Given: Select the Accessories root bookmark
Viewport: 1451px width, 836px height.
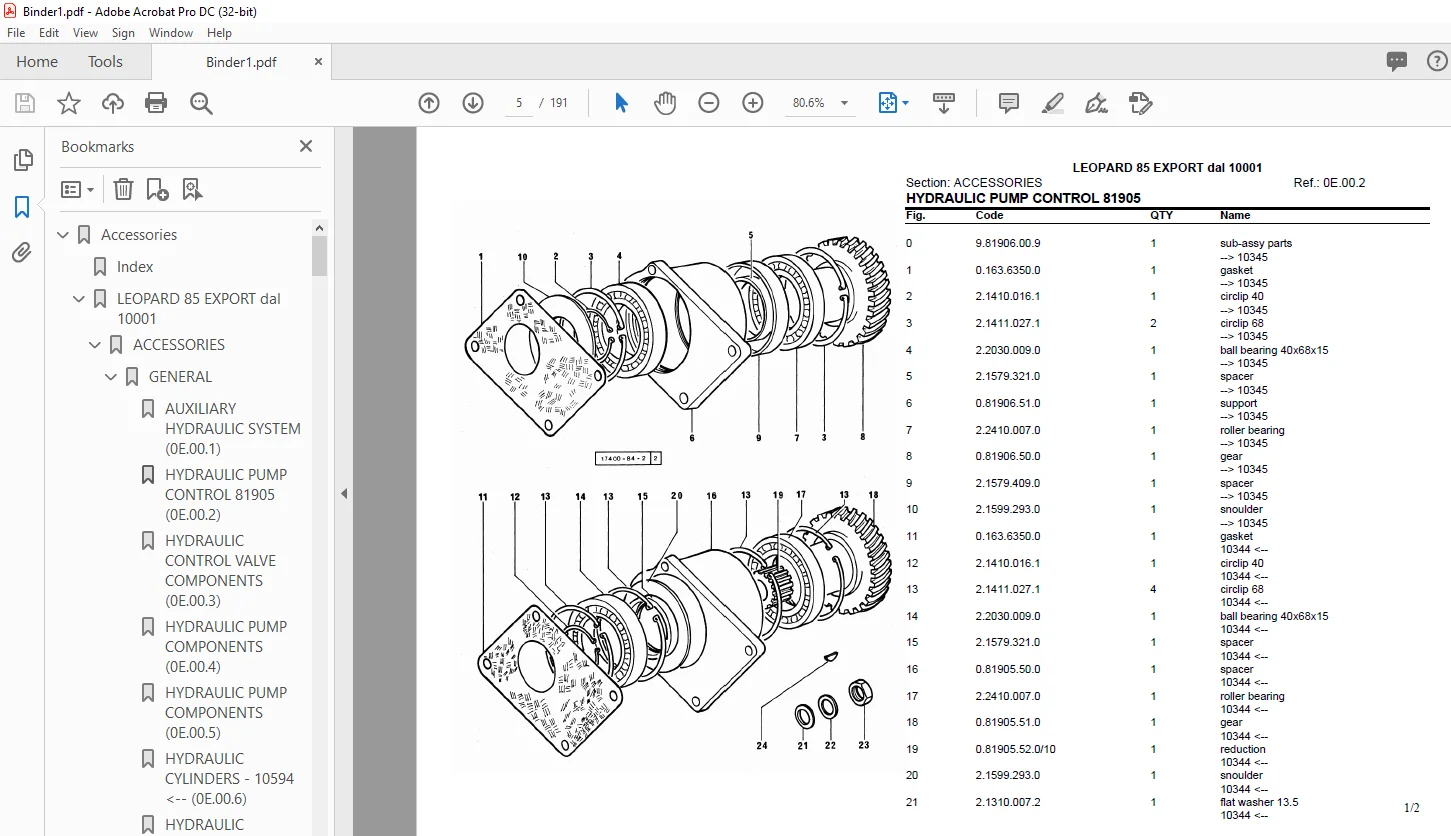Looking at the screenshot, I should 139,235.
